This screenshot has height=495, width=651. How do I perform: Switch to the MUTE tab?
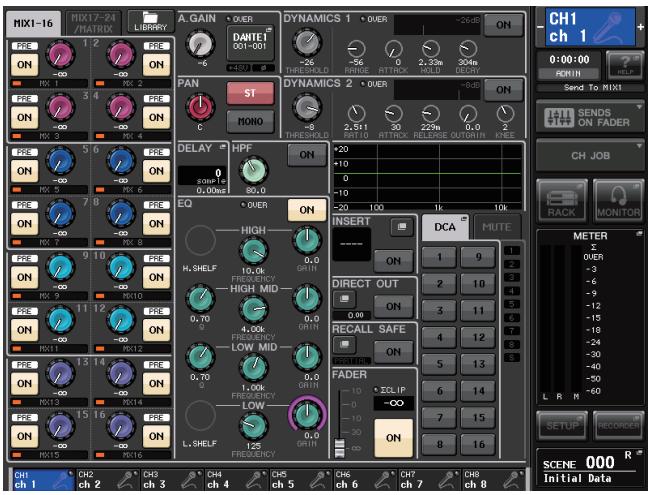(497, 227)
